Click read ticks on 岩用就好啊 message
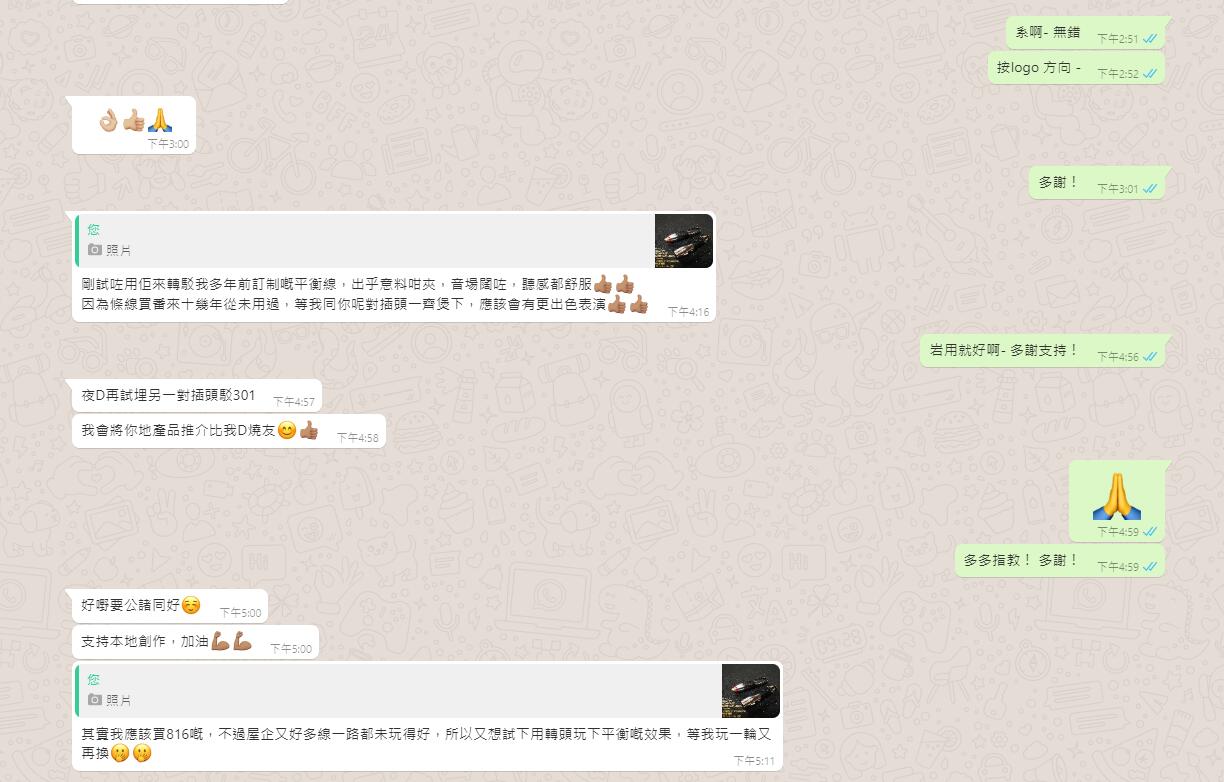This screenshot has width=1224, height=782. [1150, 356]
